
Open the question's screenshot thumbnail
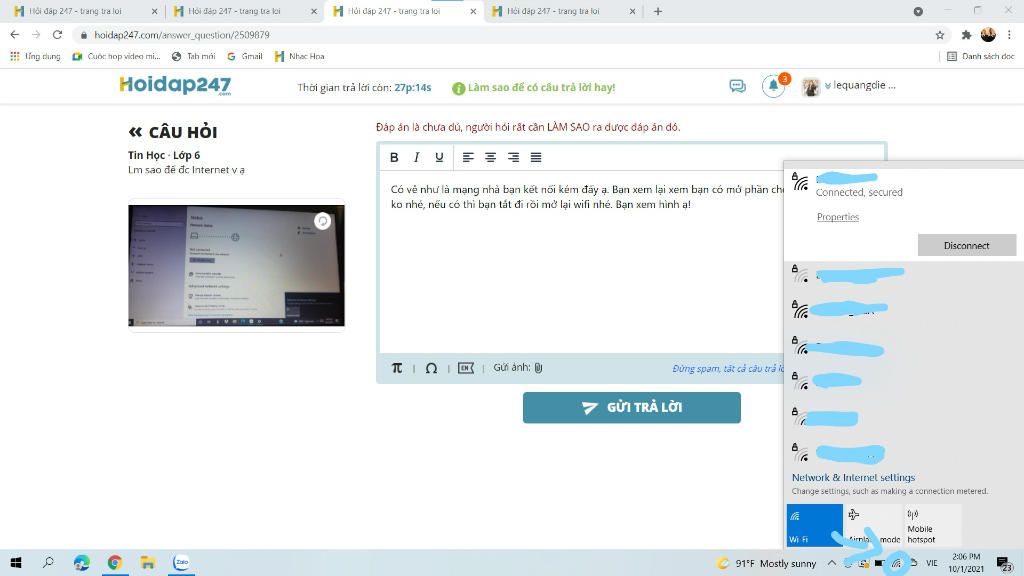(236, 265)
